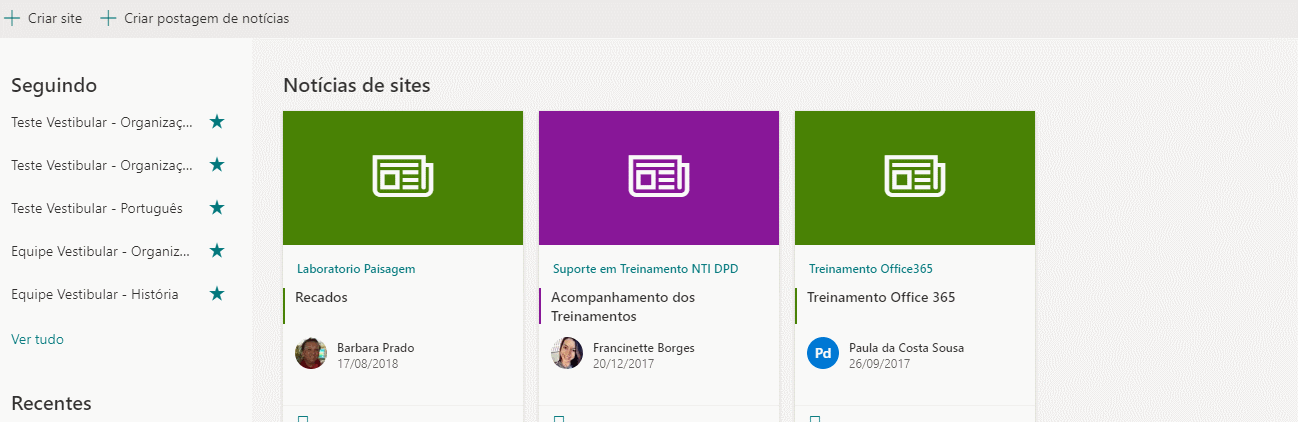
Task: Select the author name Barbara Prado
Action: tap(375, 348)
